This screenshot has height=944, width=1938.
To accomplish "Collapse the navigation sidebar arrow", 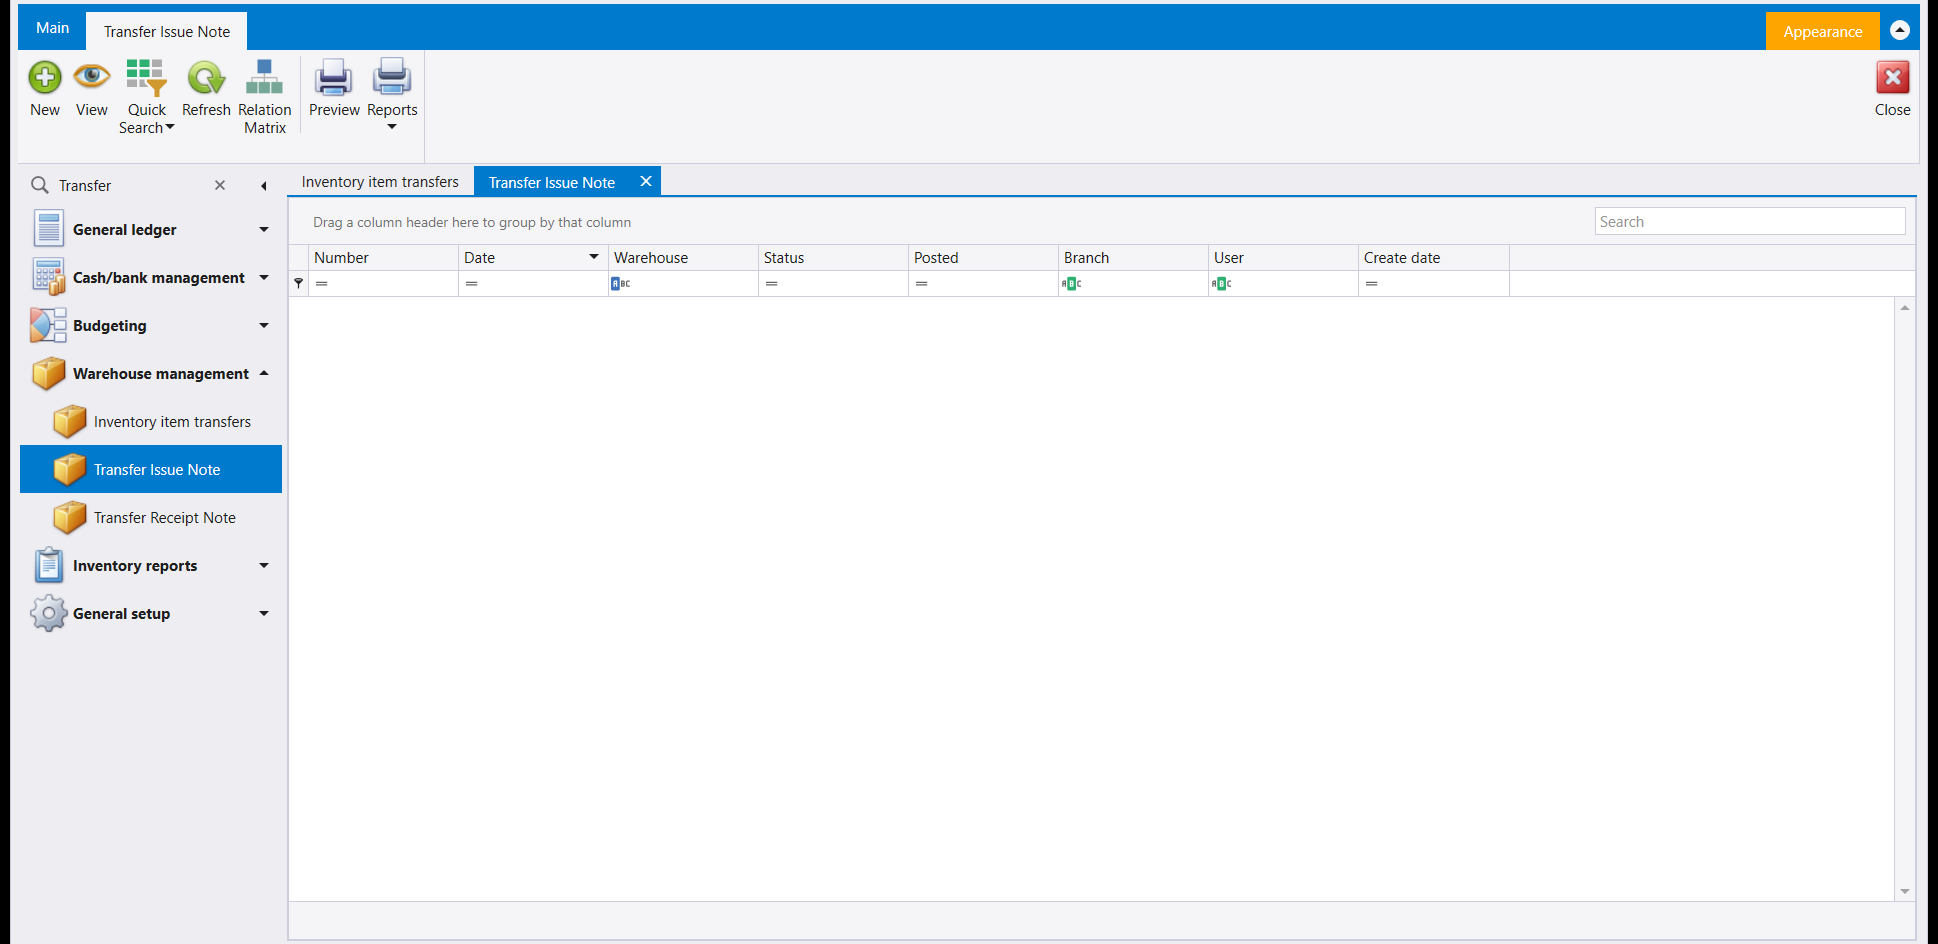I will point(263,186).
